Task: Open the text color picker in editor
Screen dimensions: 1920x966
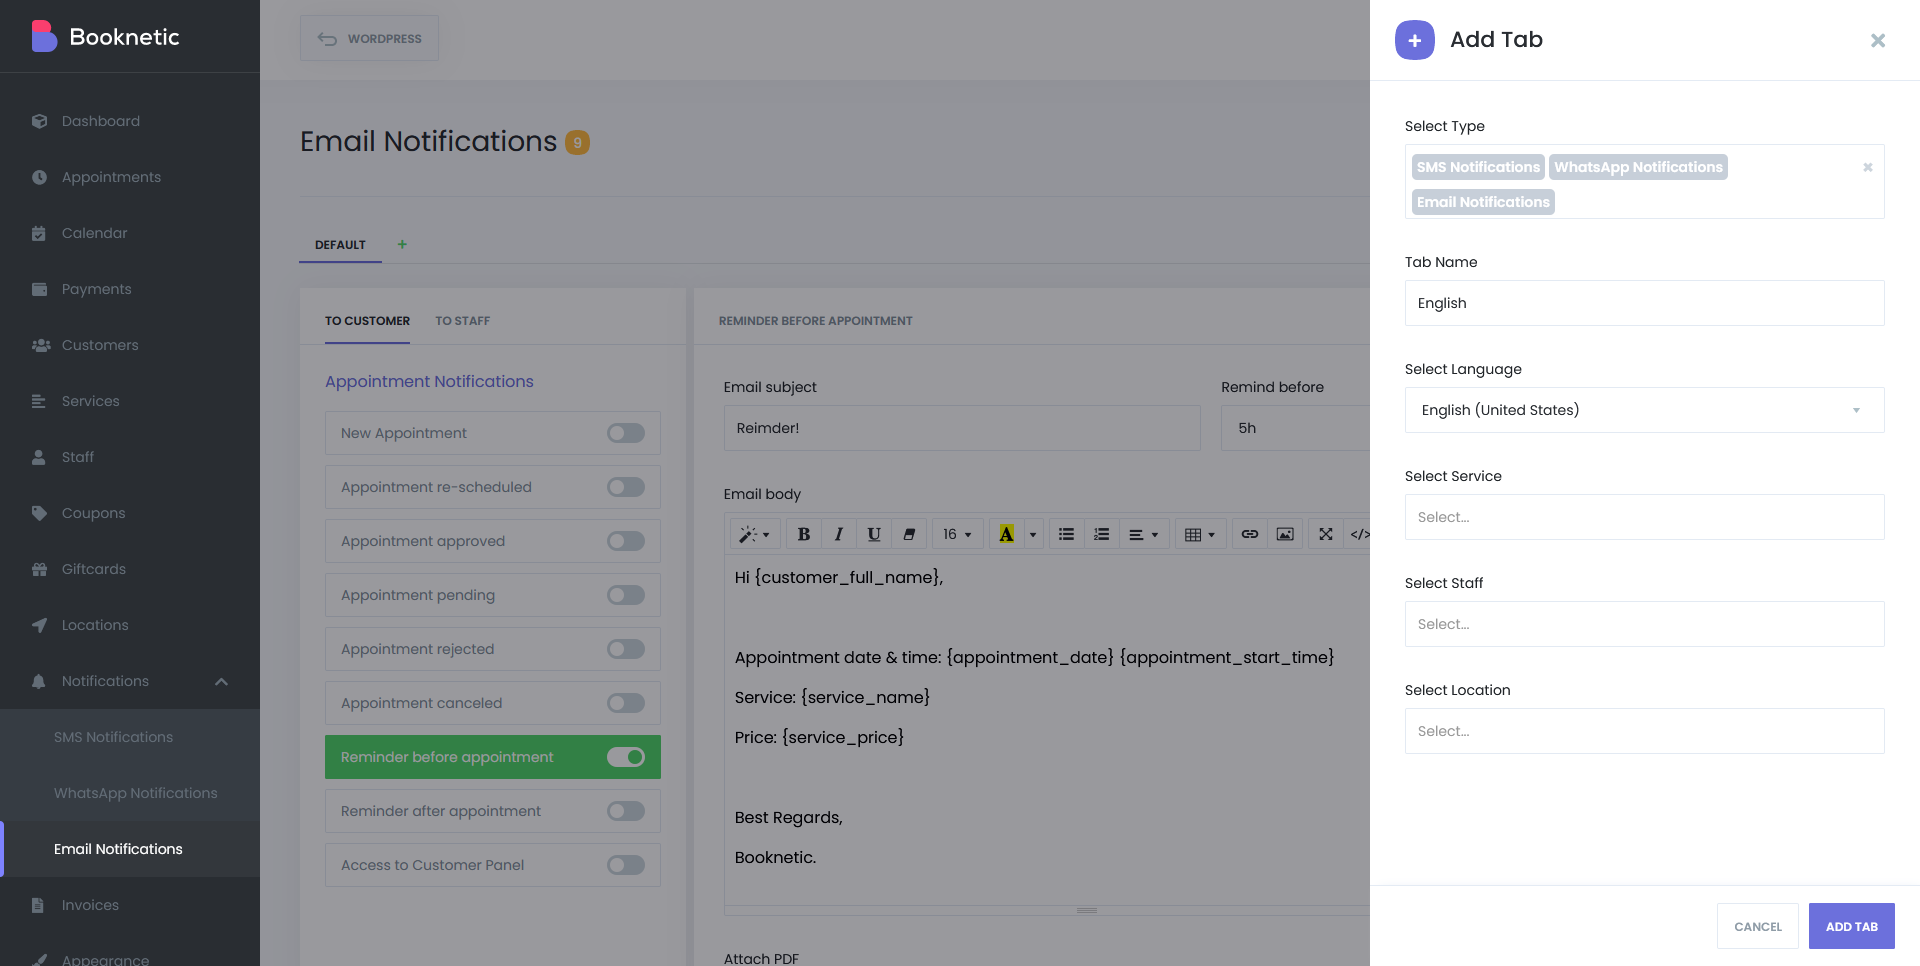Action: coord(1006,533)
